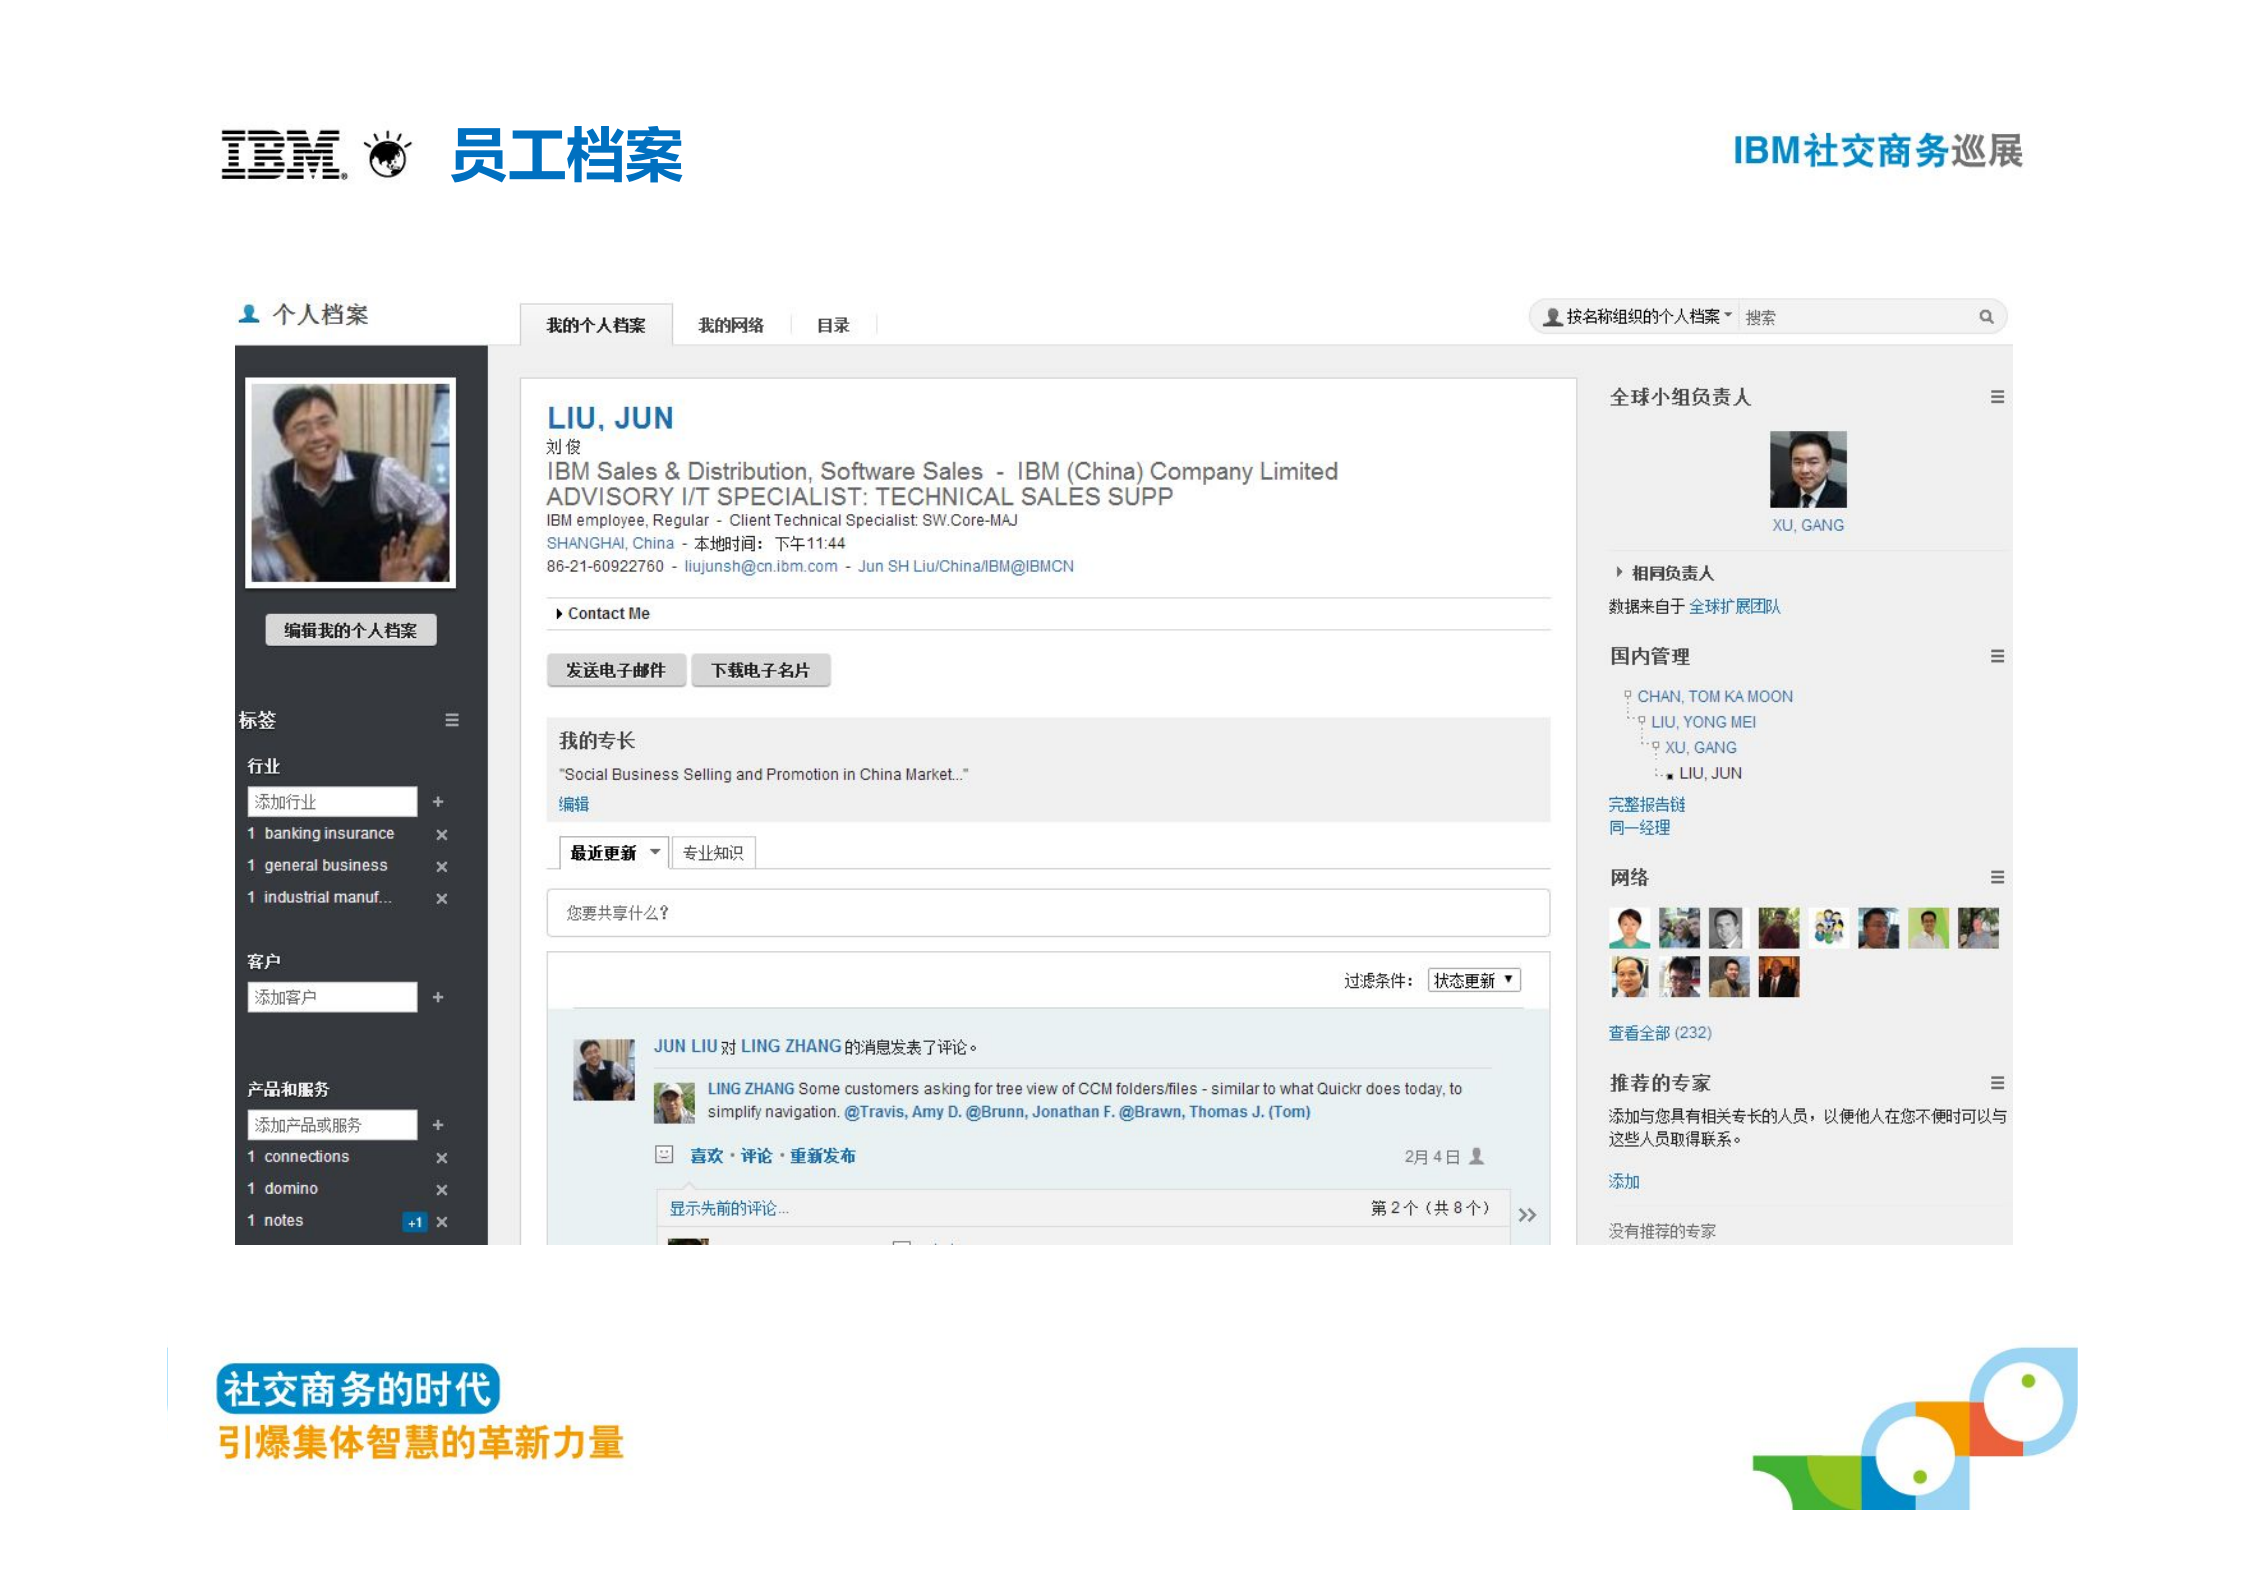This screenshot has height=1587, width=2245.
Task: Open the 最近更新 dropdown
Action: pyautogui.click(x=610, y=851)
